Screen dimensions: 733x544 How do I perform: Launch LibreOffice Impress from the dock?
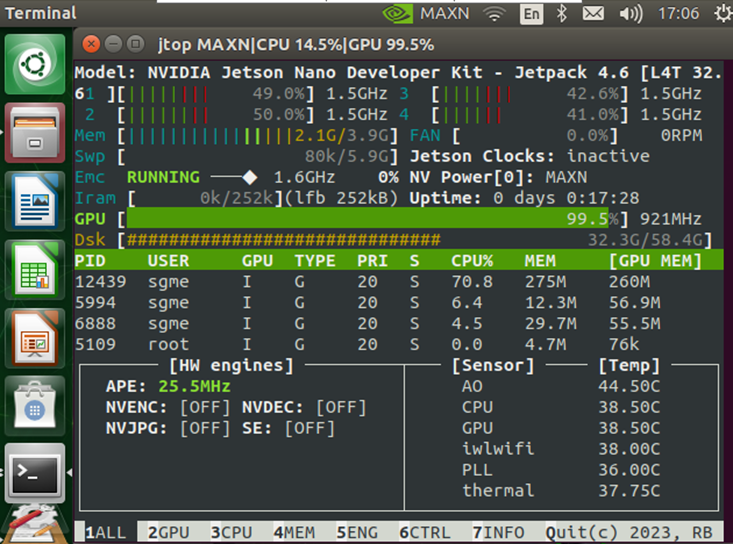tap(35, 338)
